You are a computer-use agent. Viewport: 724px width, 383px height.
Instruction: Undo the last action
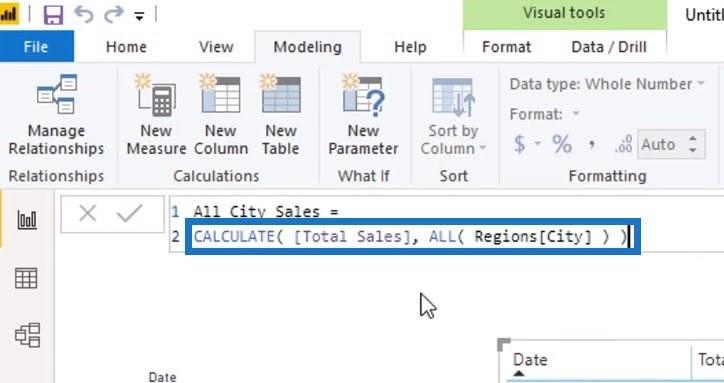[x=84, y=15]
